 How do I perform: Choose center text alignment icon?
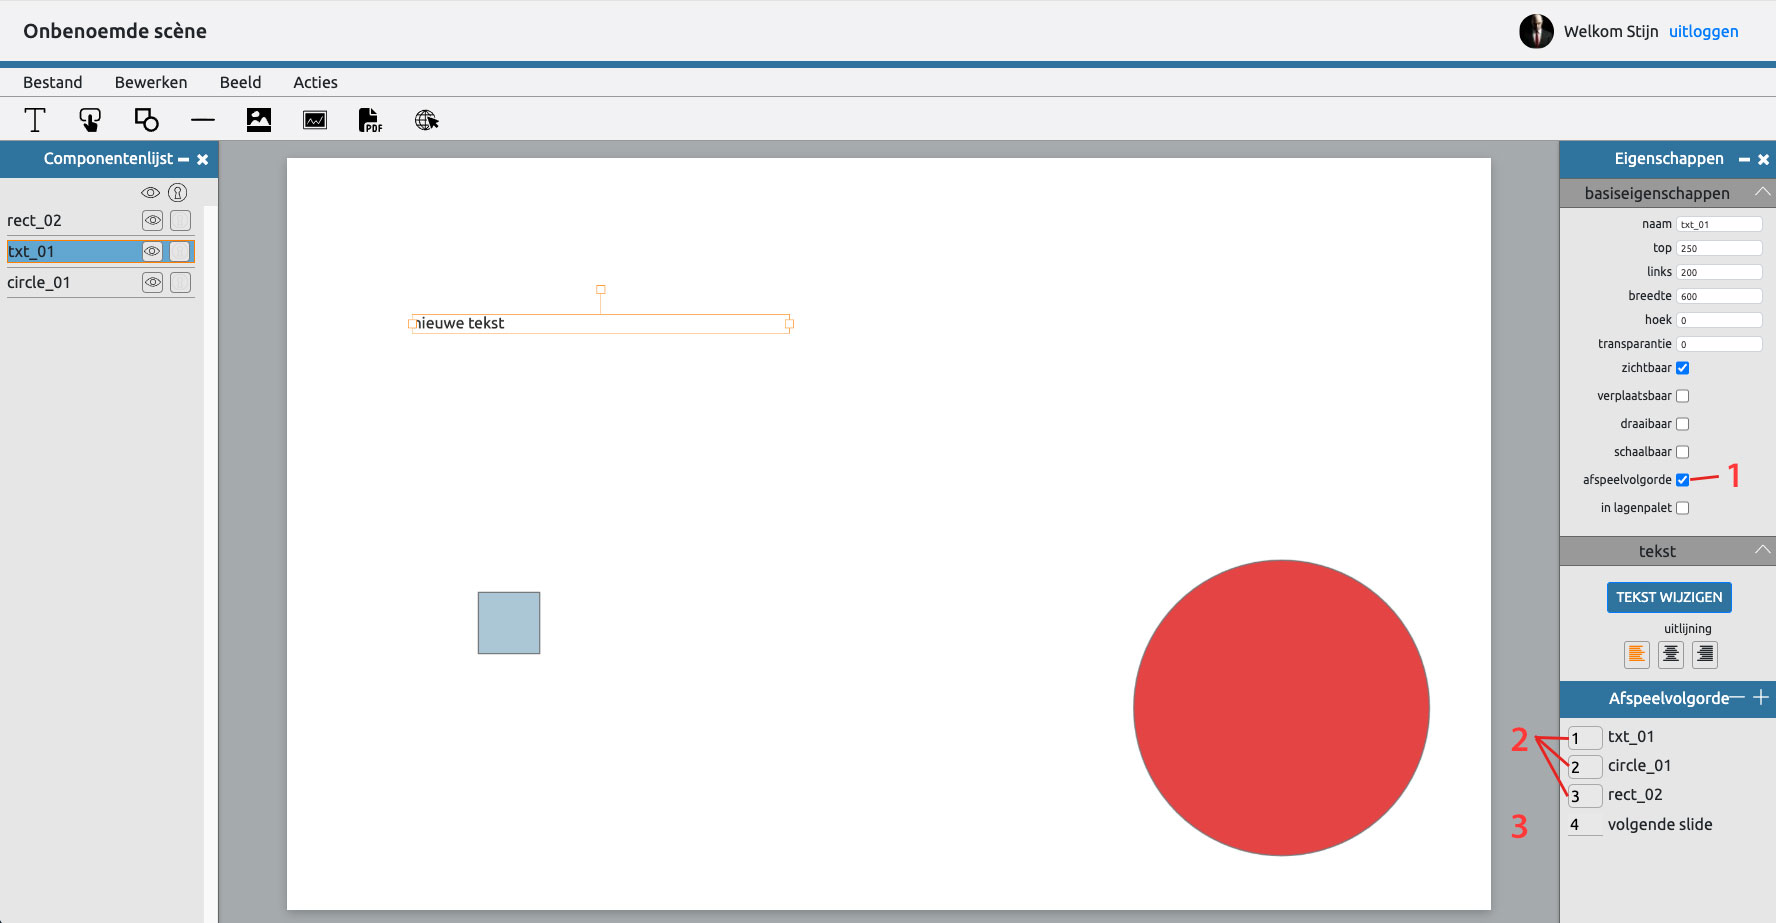(x=1671, y=654)
